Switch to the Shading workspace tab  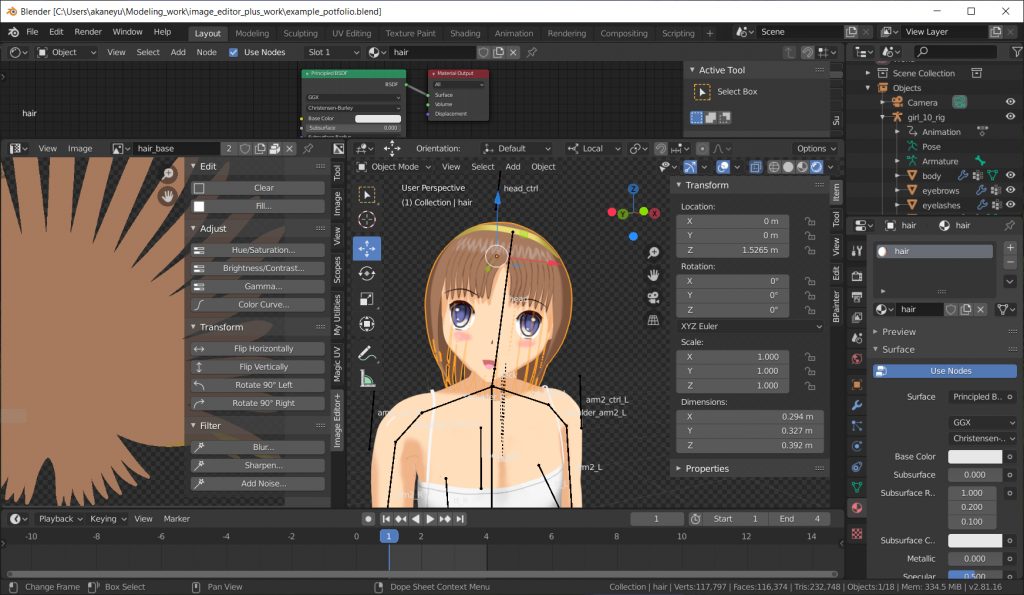click(465, 33)
